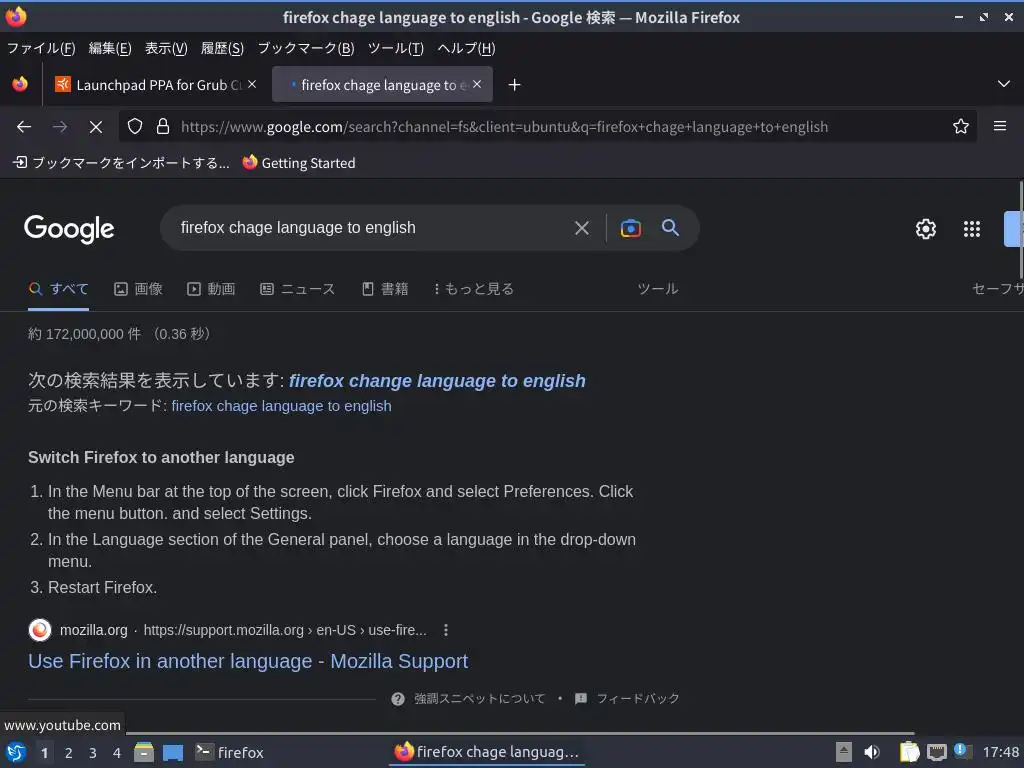1024x768 pixels.
Task: Search by image with camera icon
Action: (630, 228)
